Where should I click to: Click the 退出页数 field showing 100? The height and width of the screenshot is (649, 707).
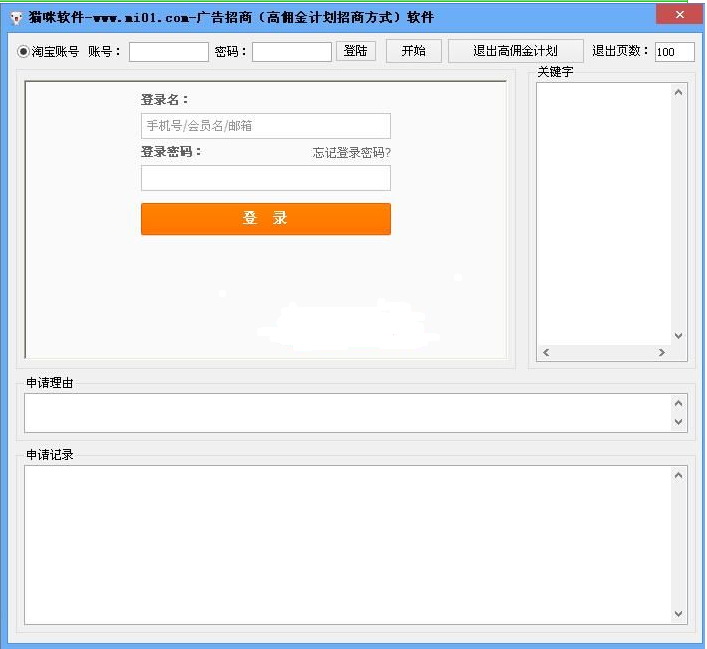674,52
